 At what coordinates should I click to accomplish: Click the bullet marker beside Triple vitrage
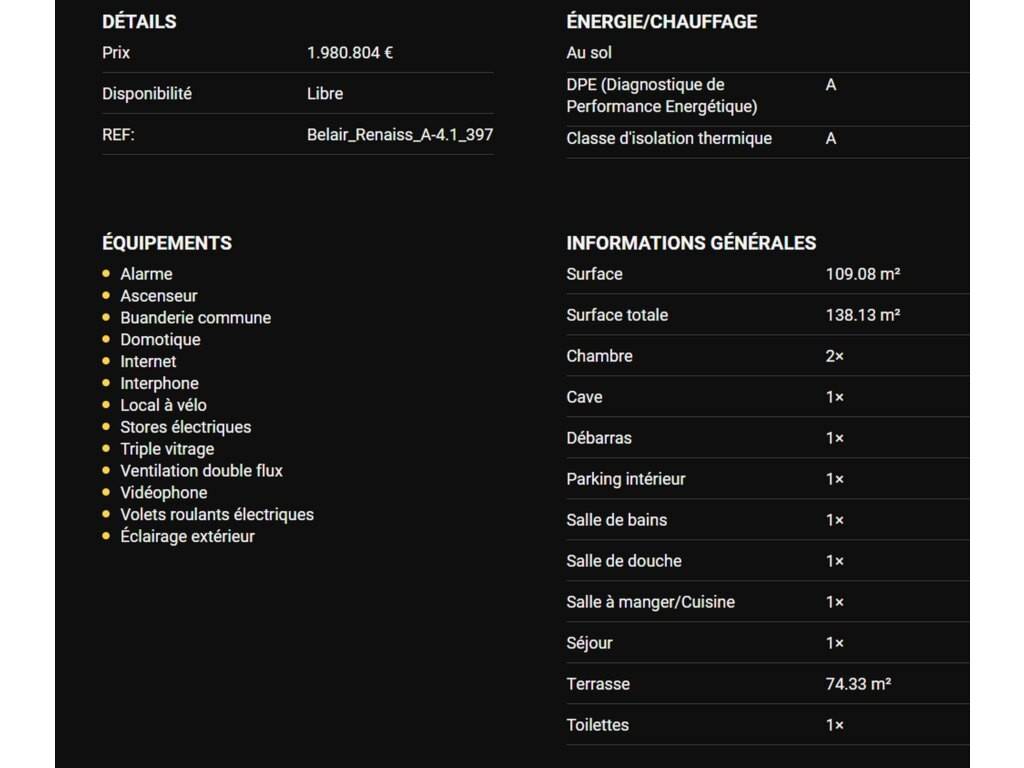coord(106,449)
